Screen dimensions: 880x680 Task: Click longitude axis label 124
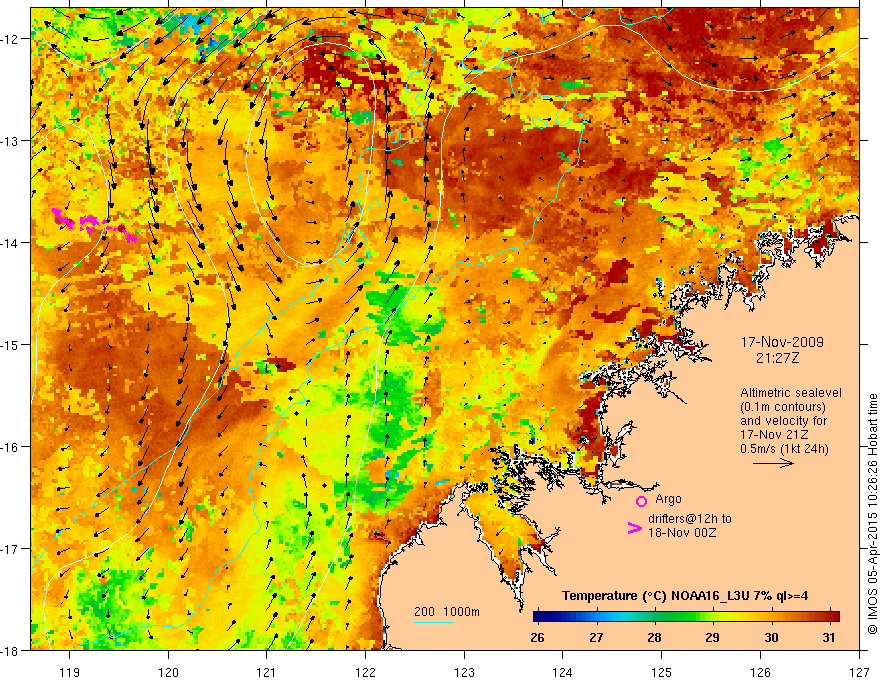pyautogui.click(x=562, y=672)
